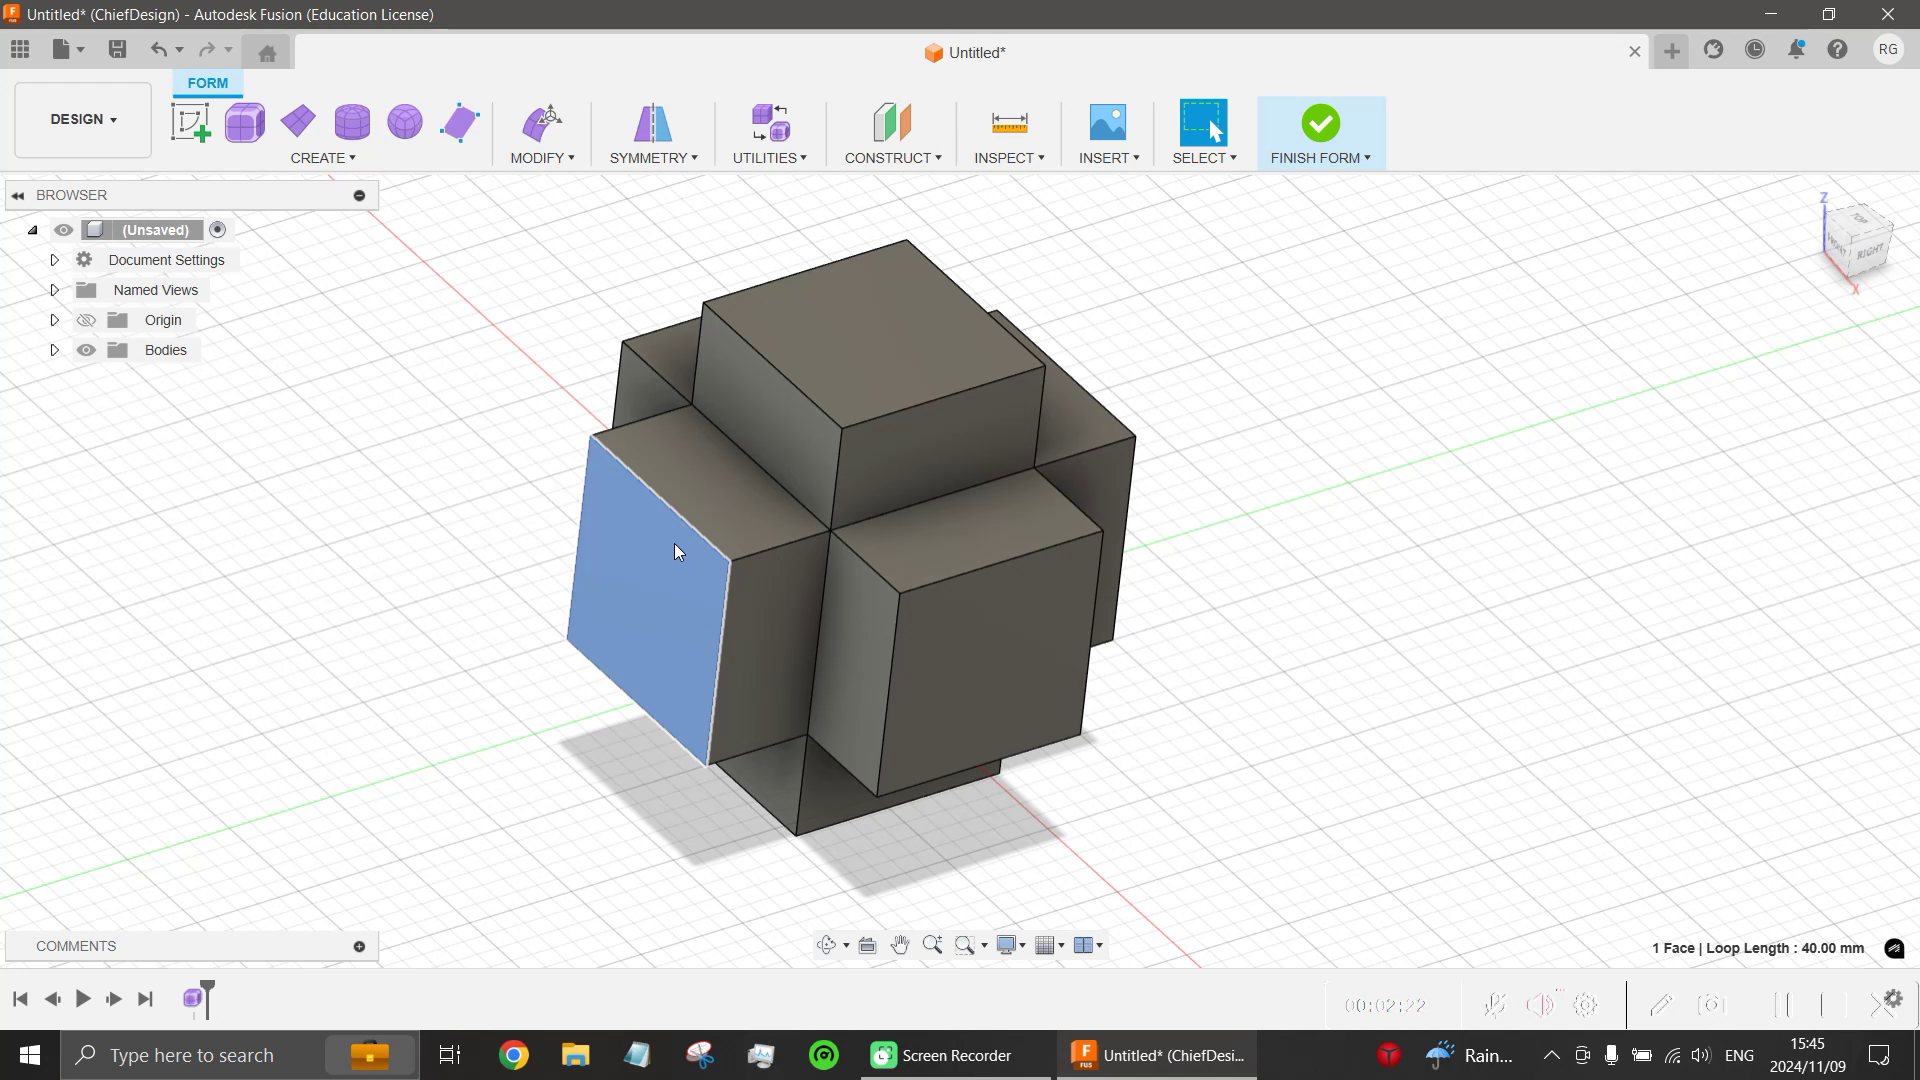
Task: Open the SELECT menu
Action: tap(1204, 158)
